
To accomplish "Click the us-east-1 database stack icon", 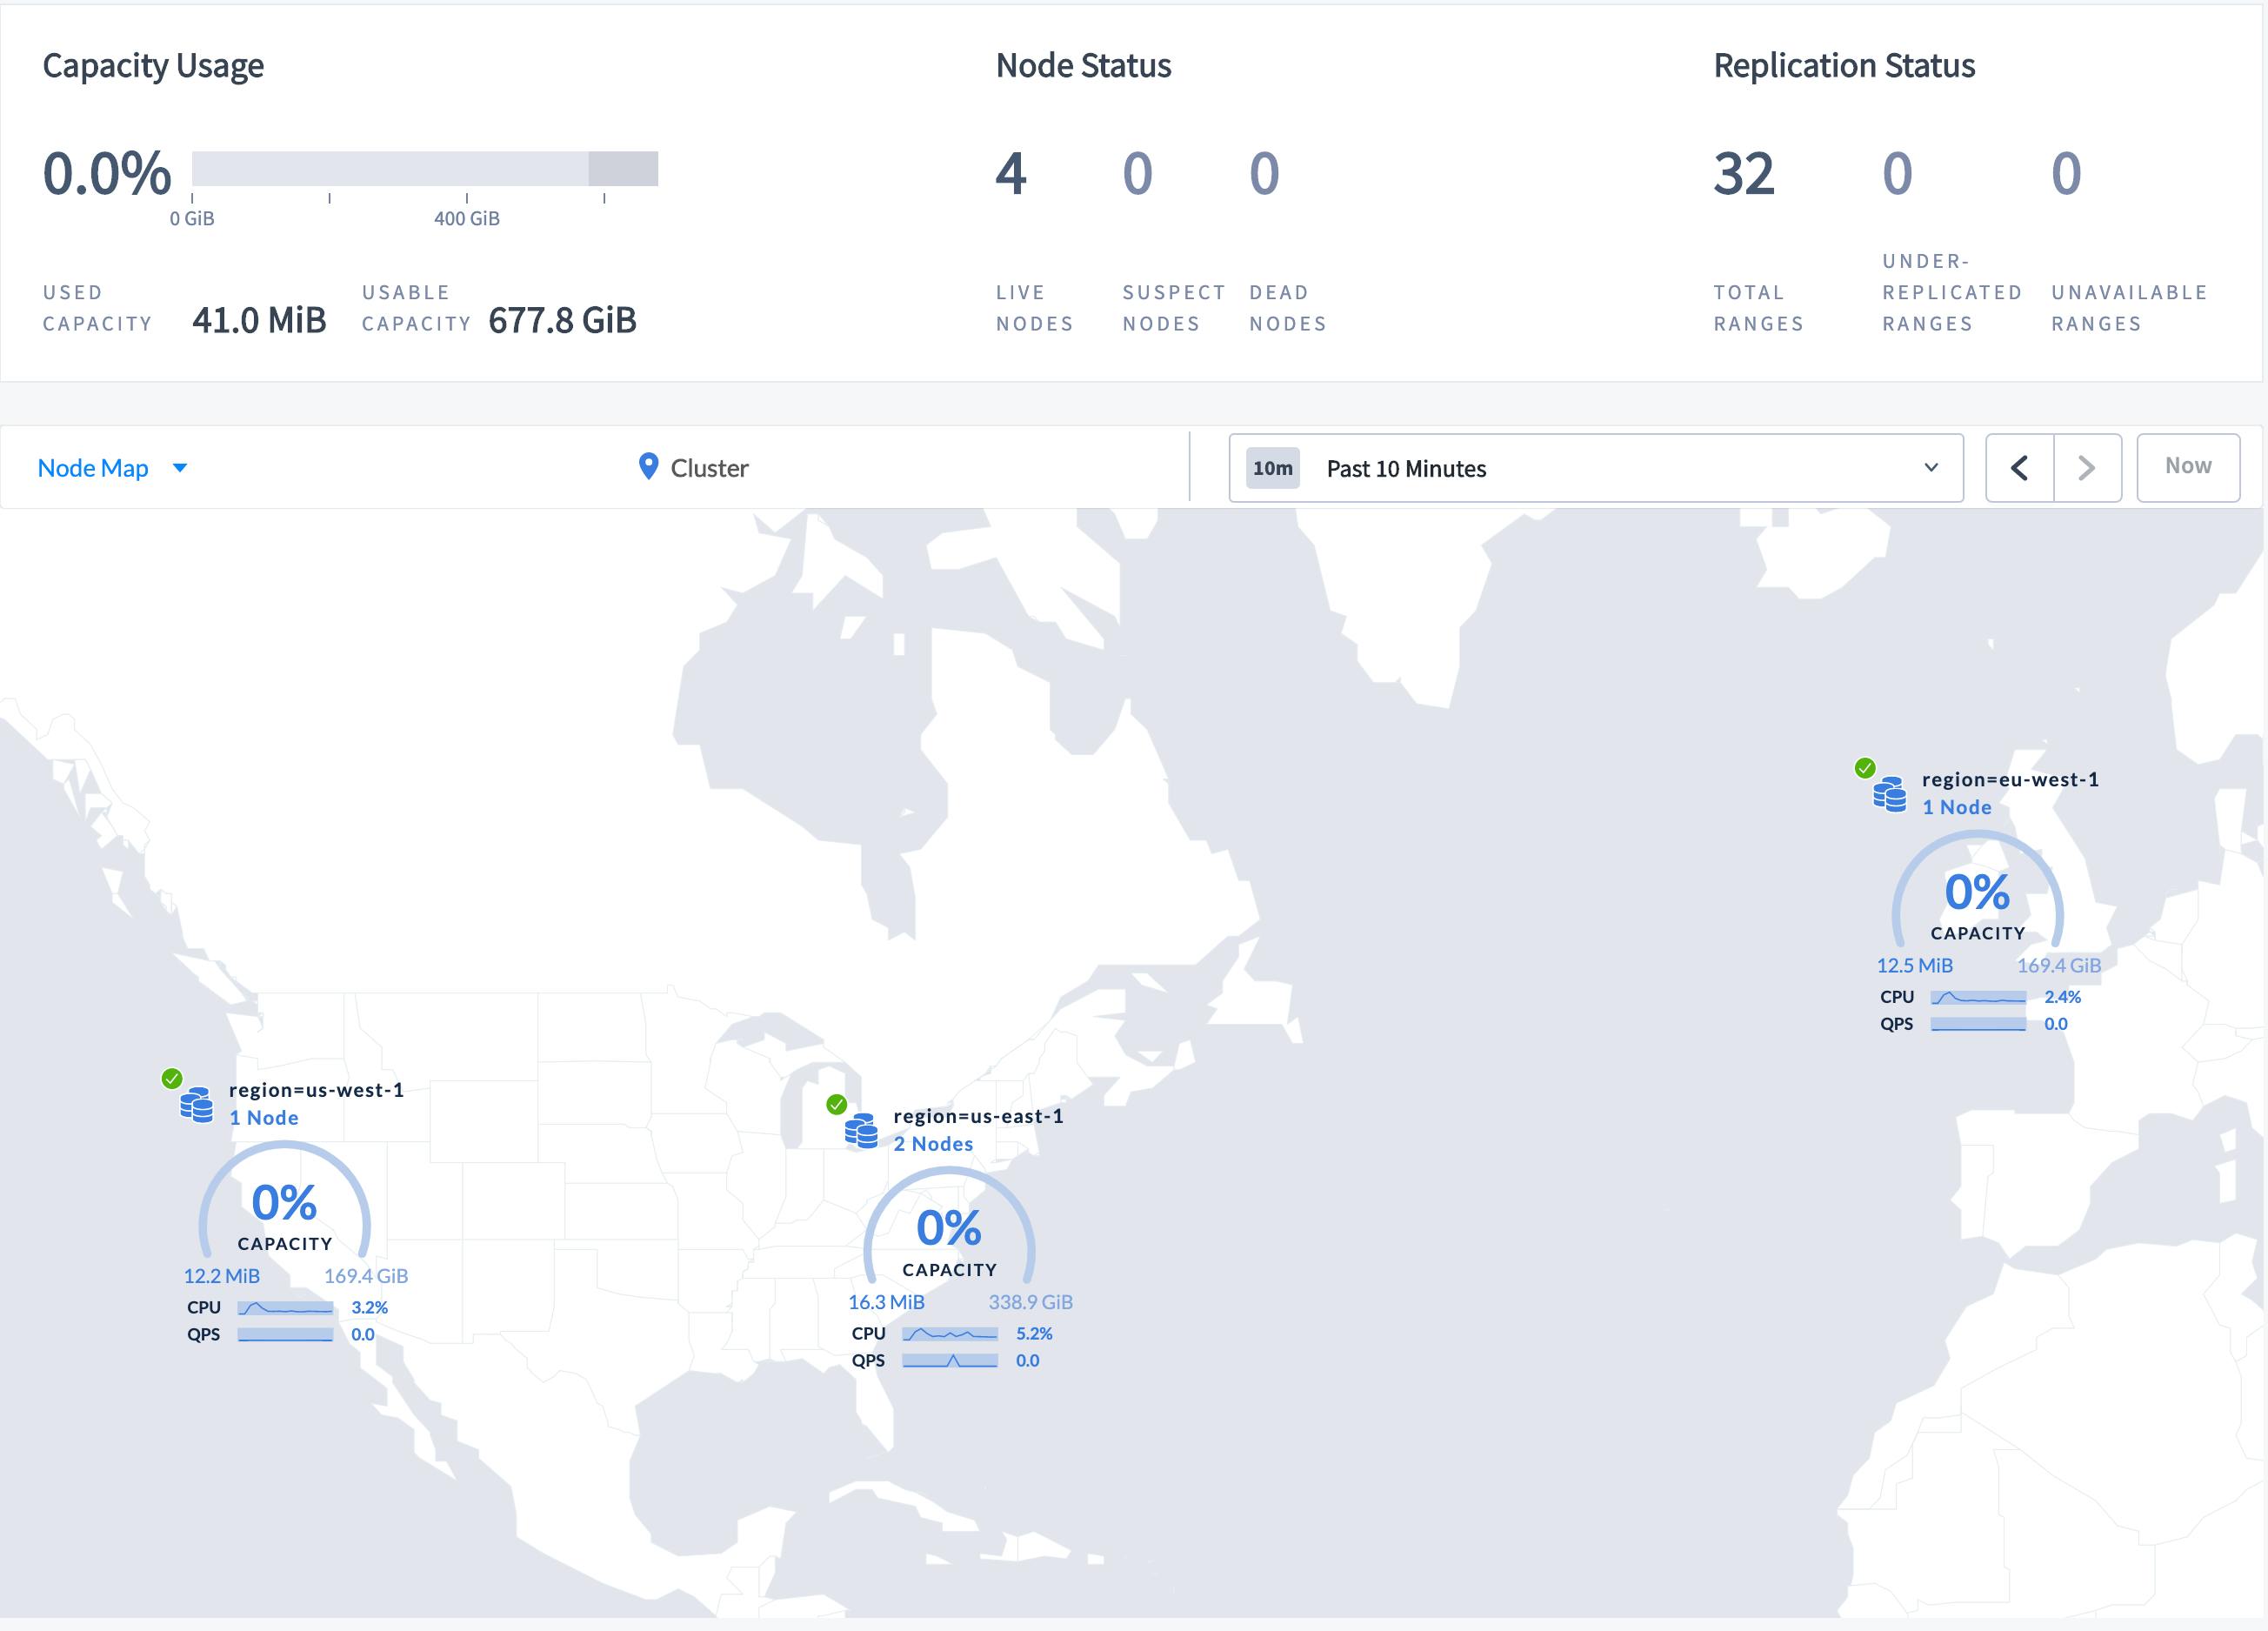I will click(861, 1131).
